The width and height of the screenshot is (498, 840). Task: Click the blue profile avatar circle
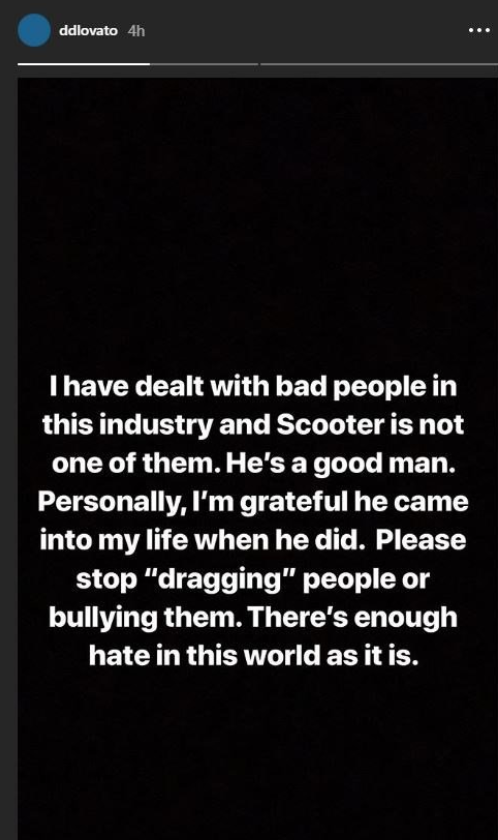[34, 31]
